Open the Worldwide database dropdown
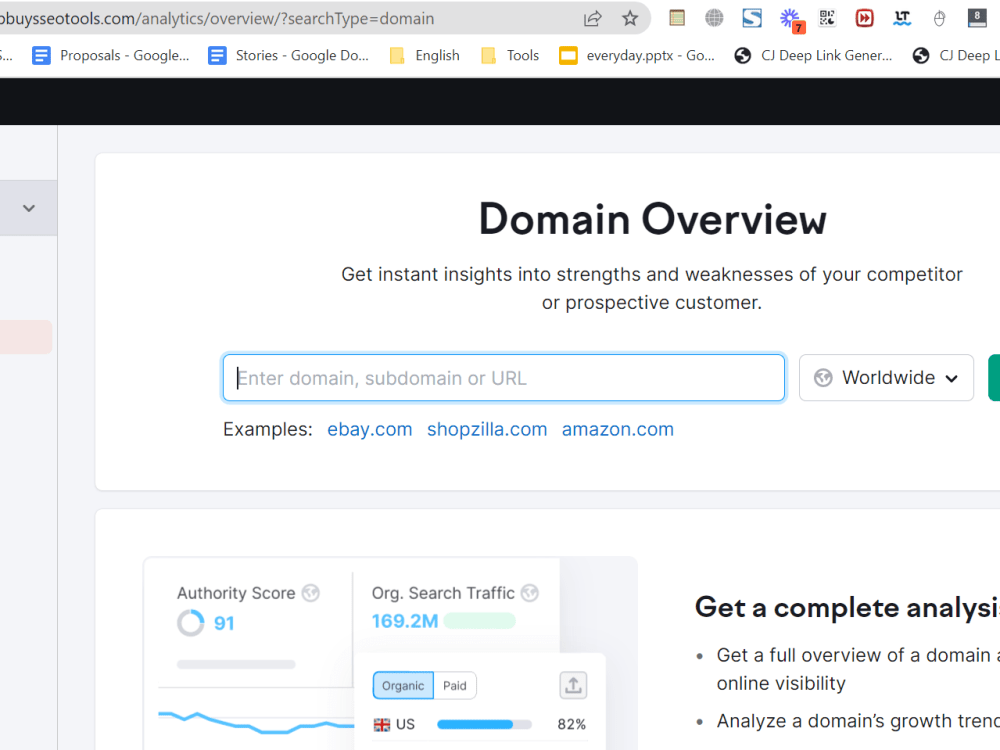Image resolution: width=1000 pixels, height=750 pixels. (x=886, y=378)
